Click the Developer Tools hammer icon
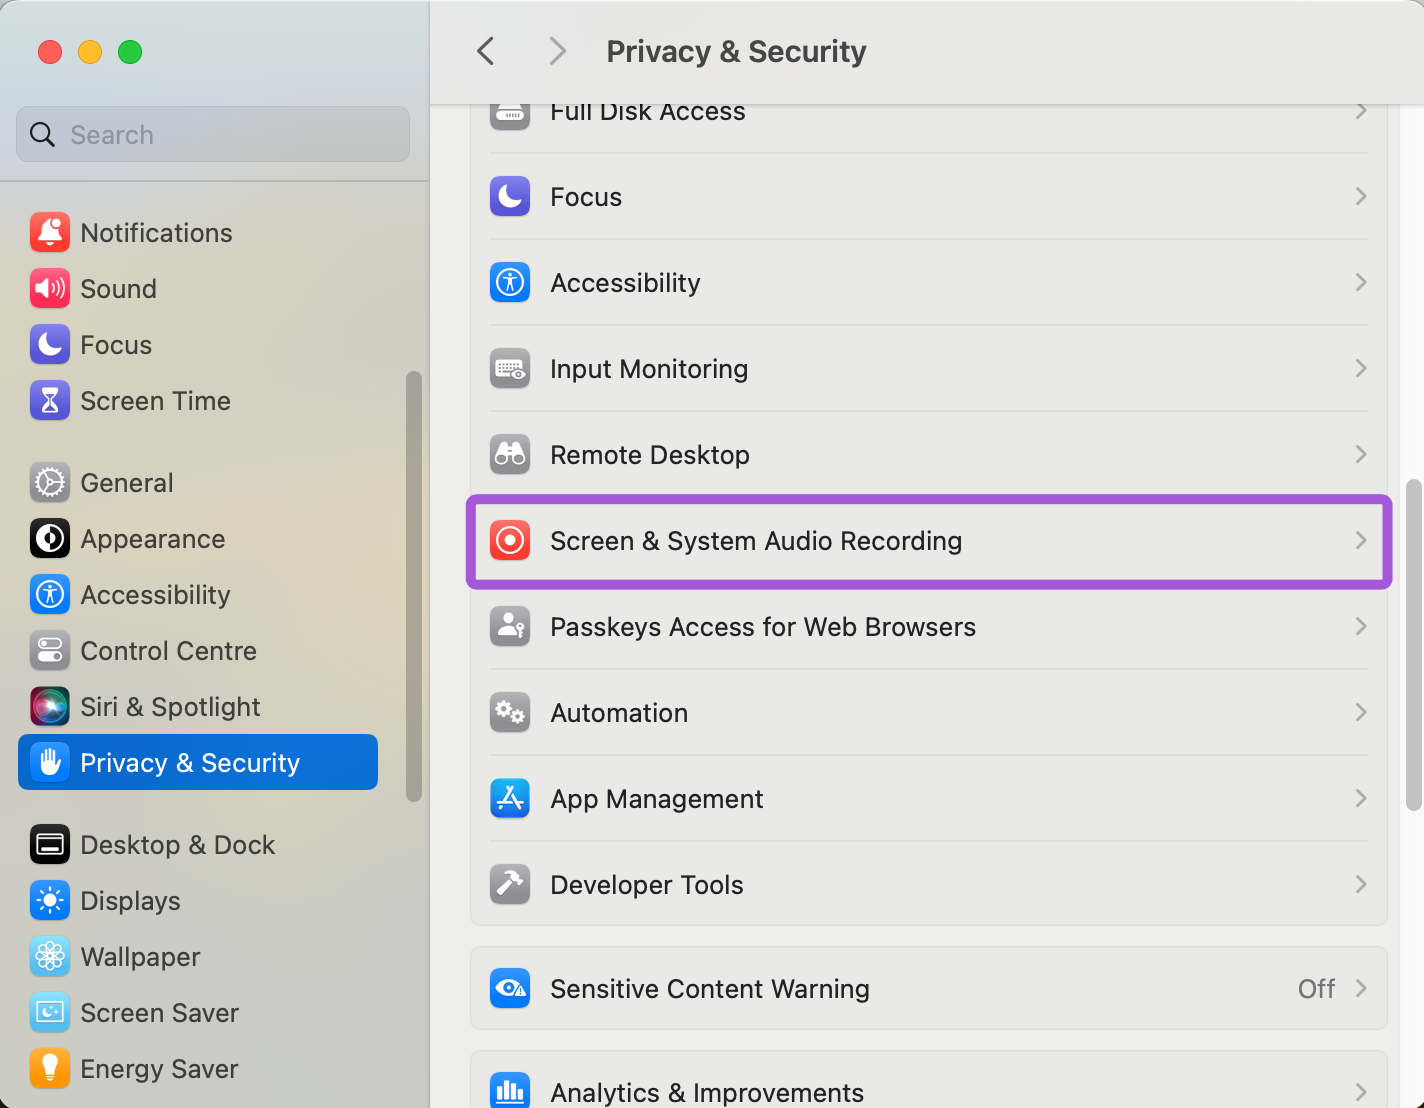 510,884
